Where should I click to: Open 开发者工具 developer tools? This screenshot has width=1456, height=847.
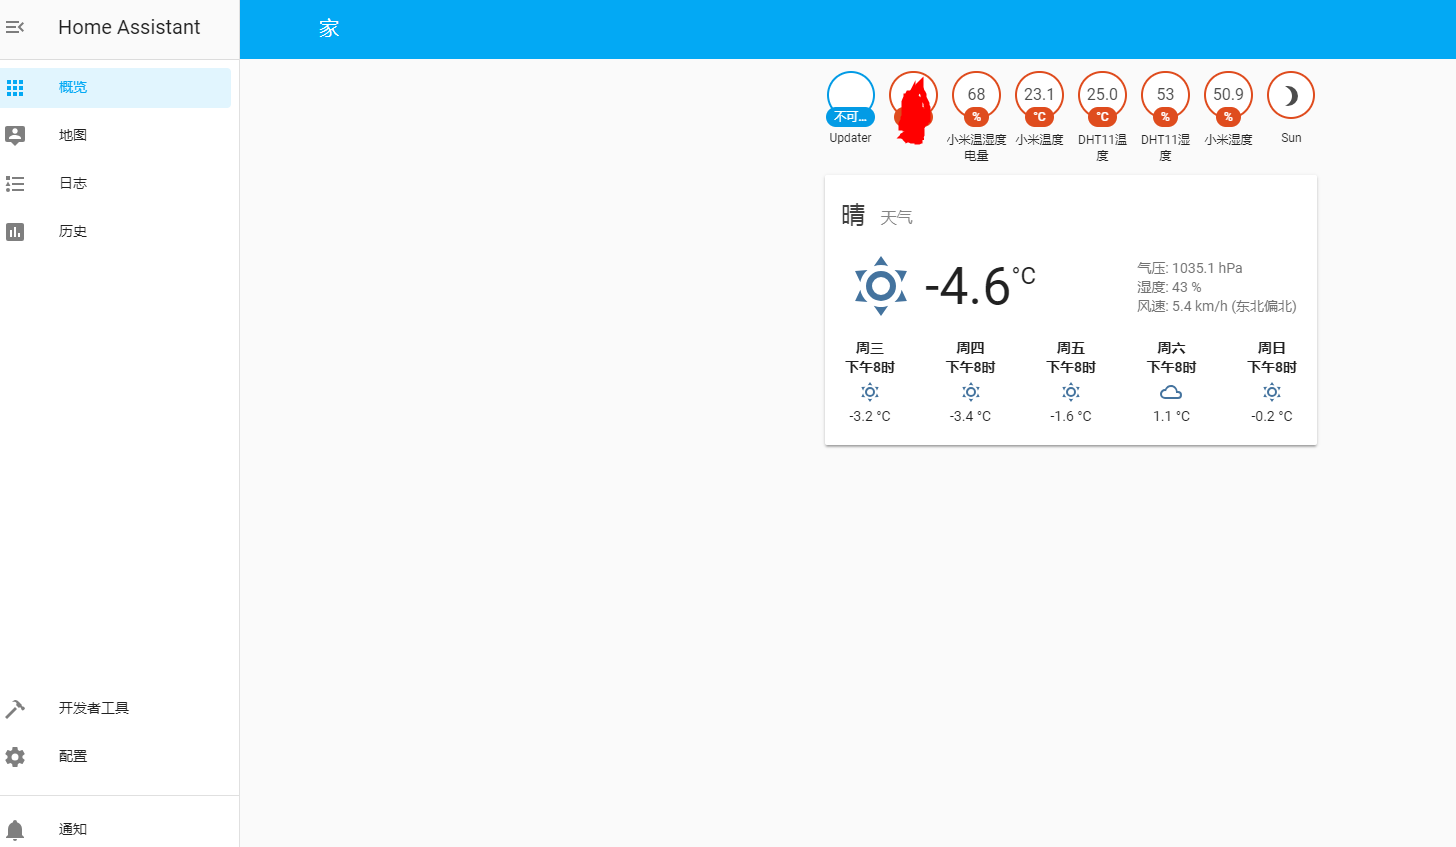tap(115, 709)
